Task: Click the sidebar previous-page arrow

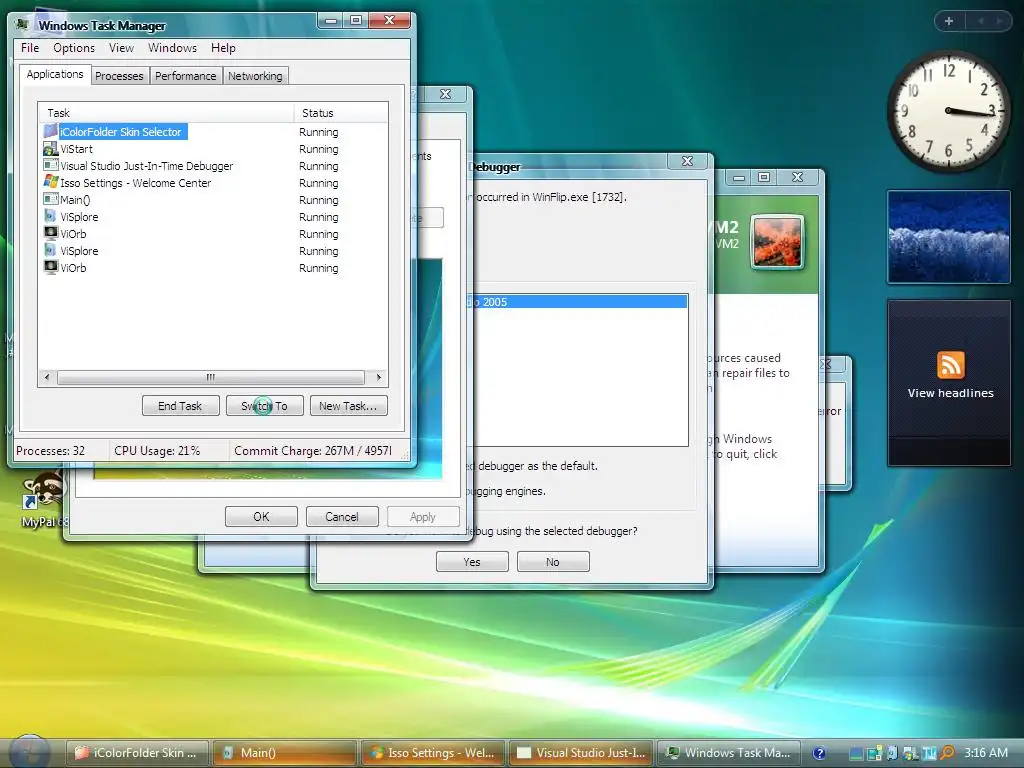Action: (x=980, y=21)
